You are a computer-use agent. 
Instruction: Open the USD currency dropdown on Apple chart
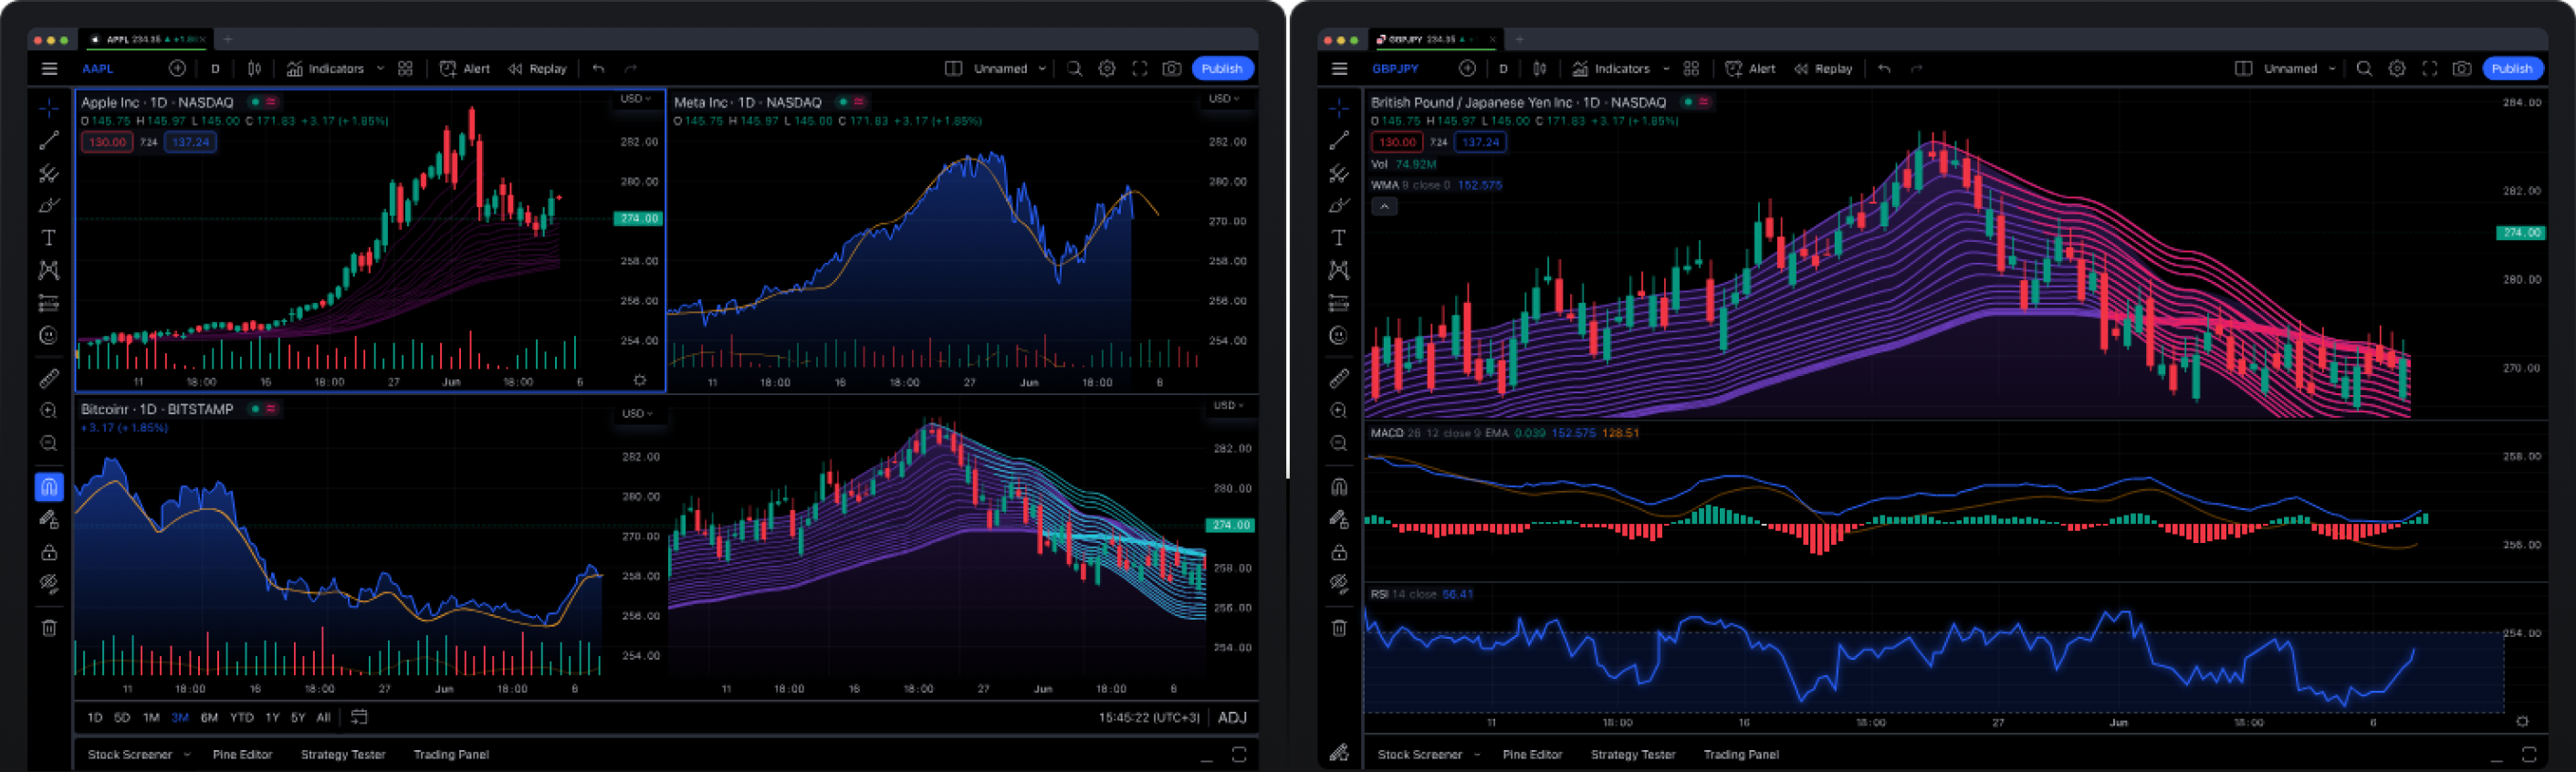click(x=636, y=99)
